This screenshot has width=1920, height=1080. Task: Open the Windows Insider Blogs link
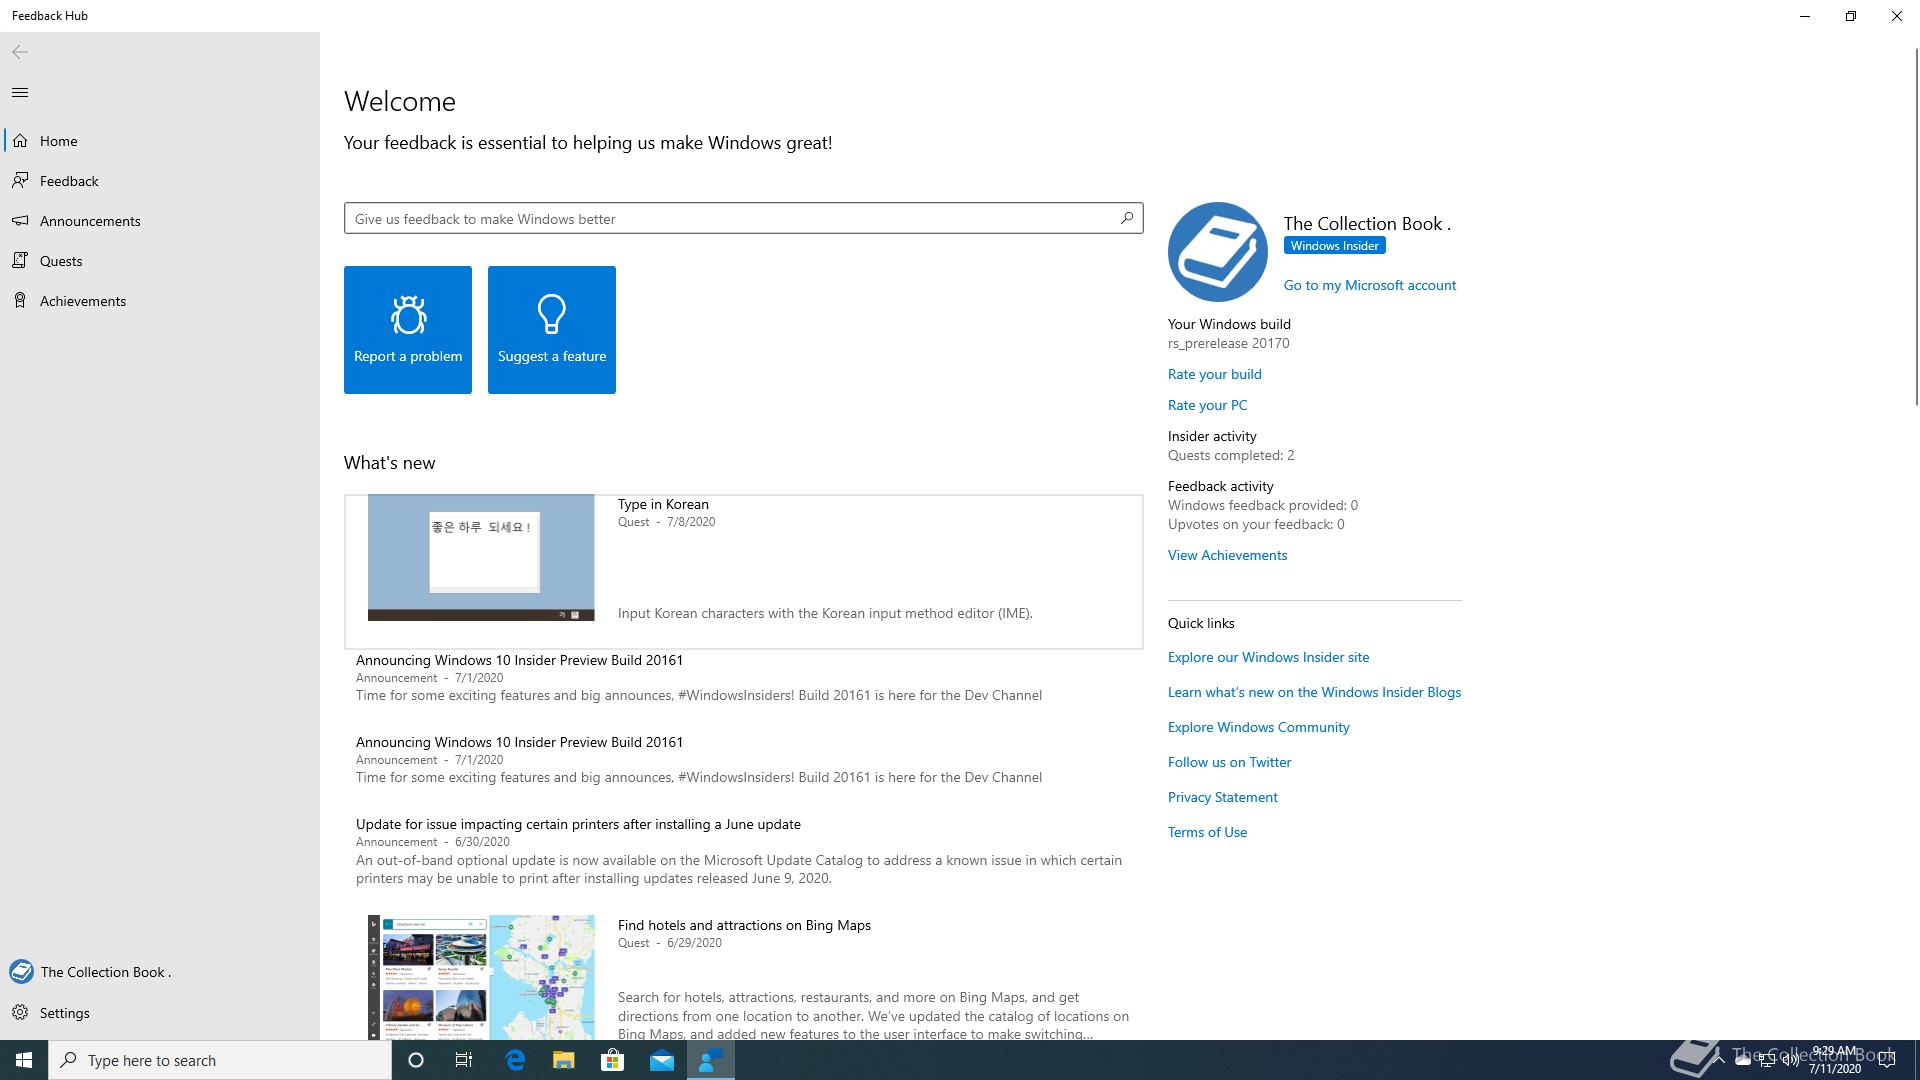1315,692
